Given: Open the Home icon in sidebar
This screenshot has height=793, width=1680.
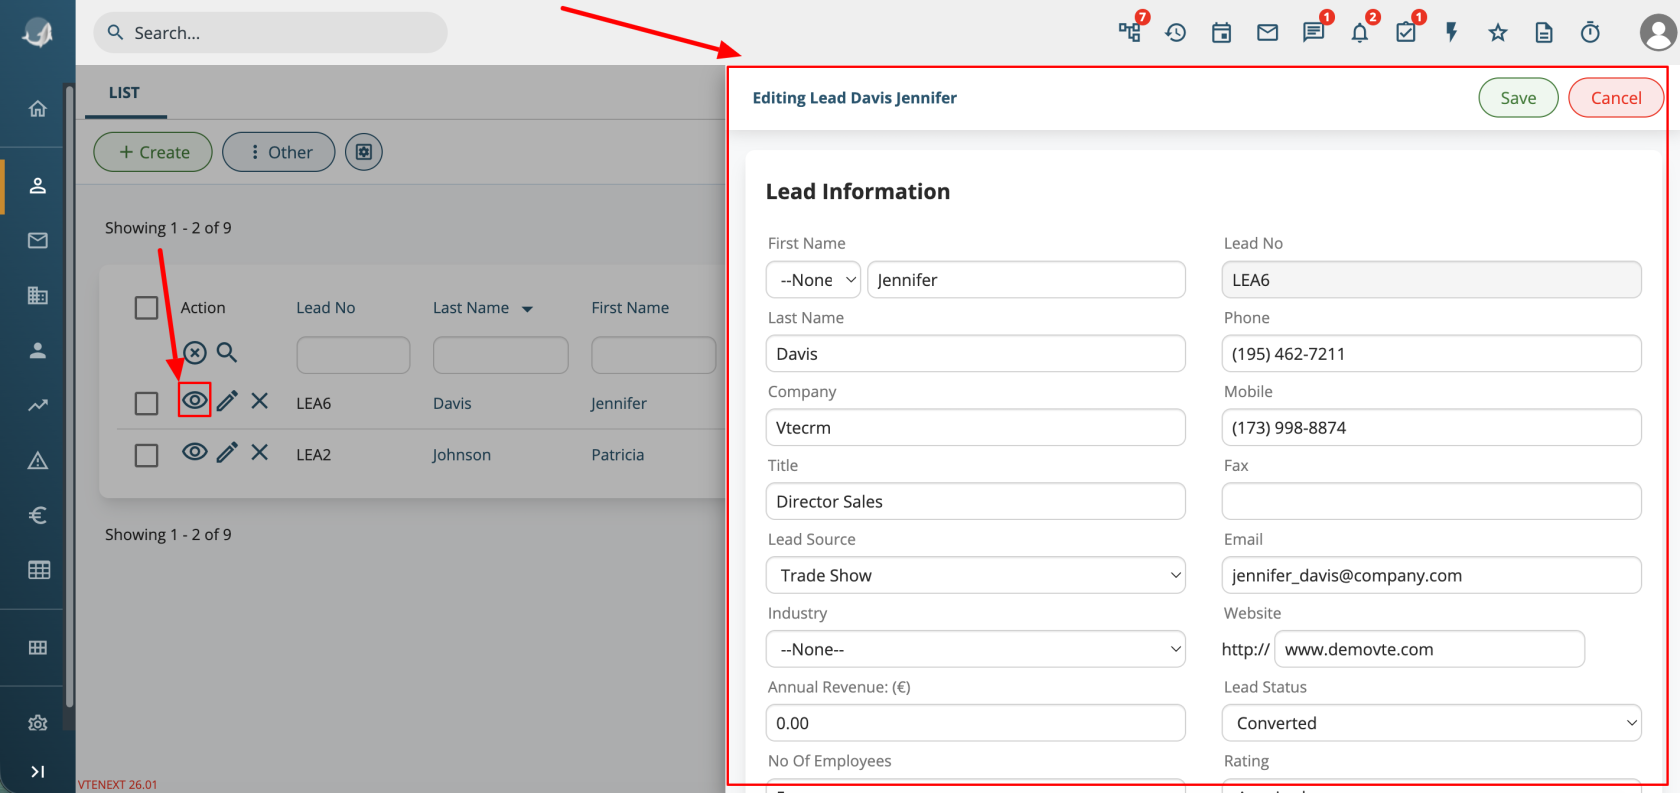Looking at the screenshot, I should pyautogui.click(x=38, y=109).
